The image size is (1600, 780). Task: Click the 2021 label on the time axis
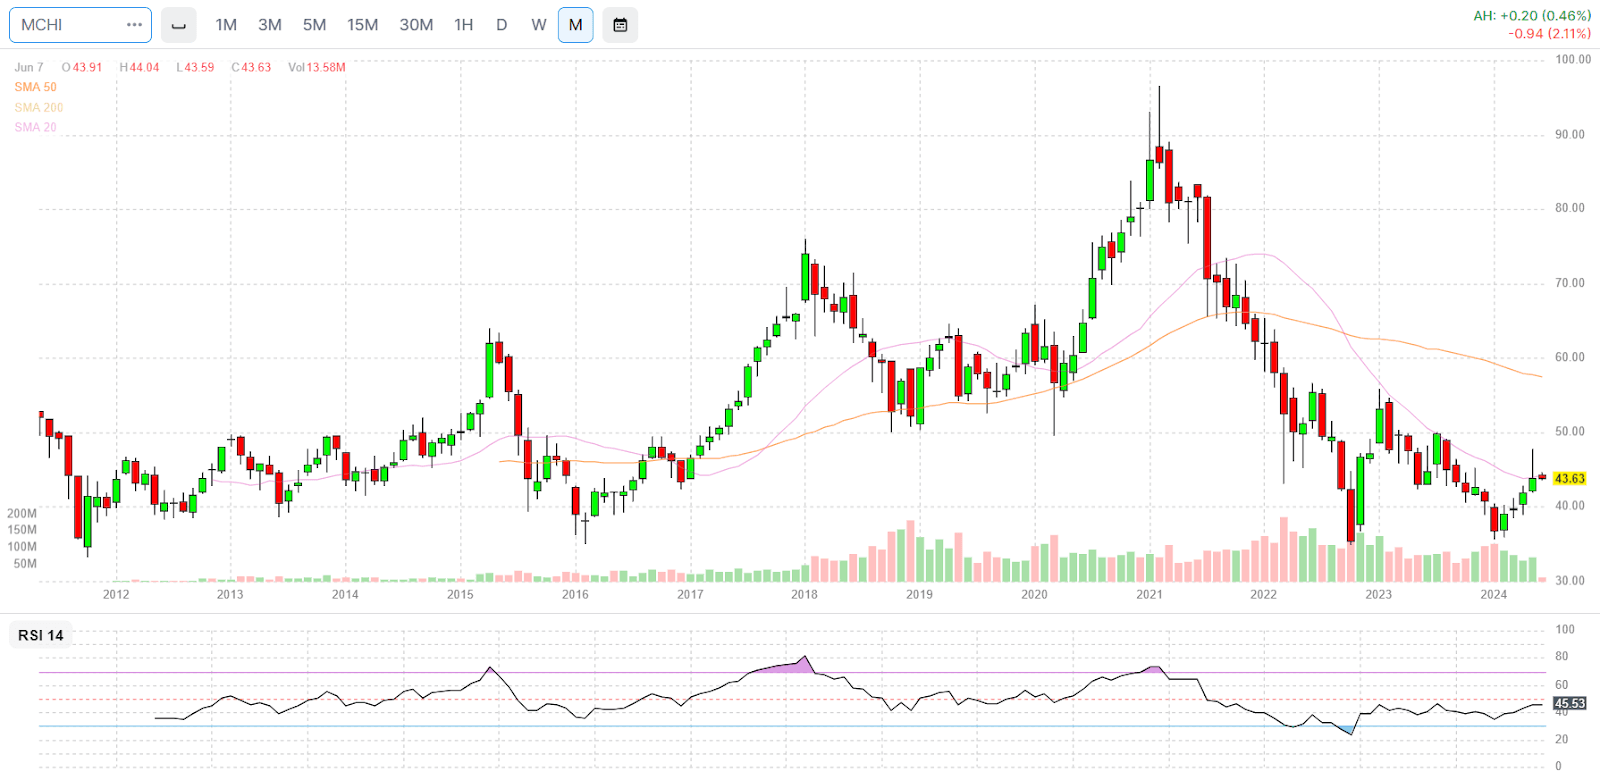1149,594
